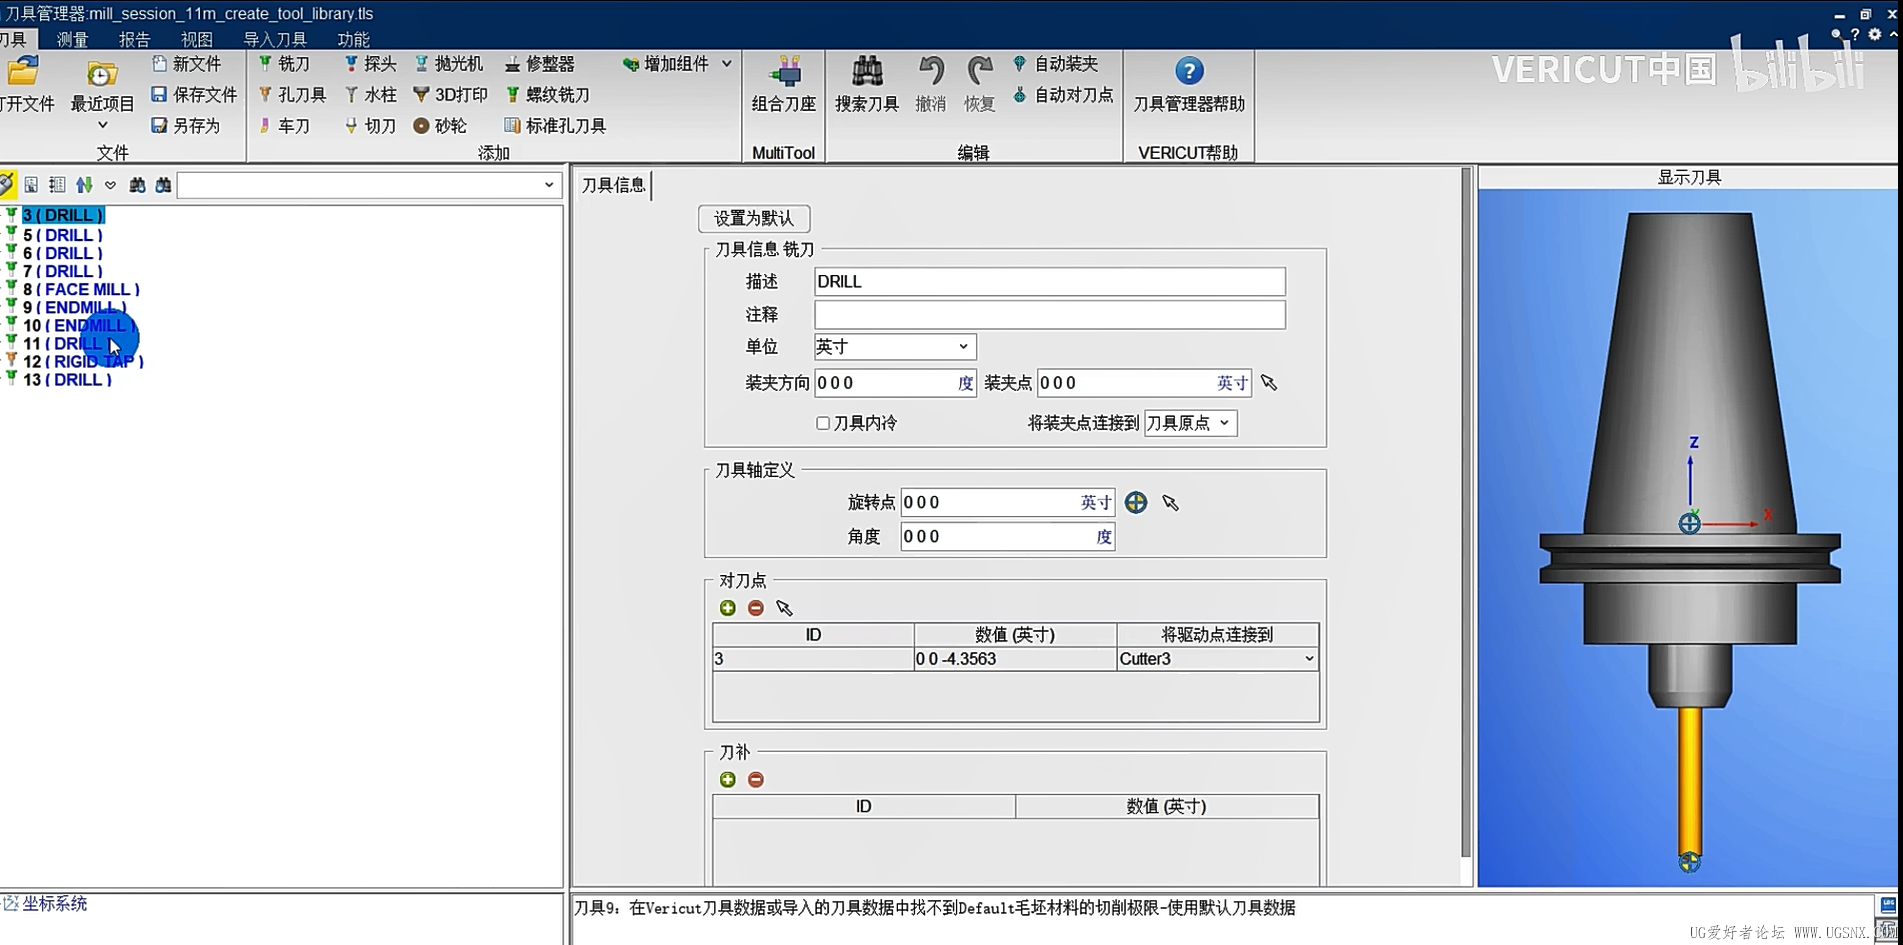Click the 0 0 -4.3563 value cell
This screenshot has width=1903, height=945.
point(1015,659)
